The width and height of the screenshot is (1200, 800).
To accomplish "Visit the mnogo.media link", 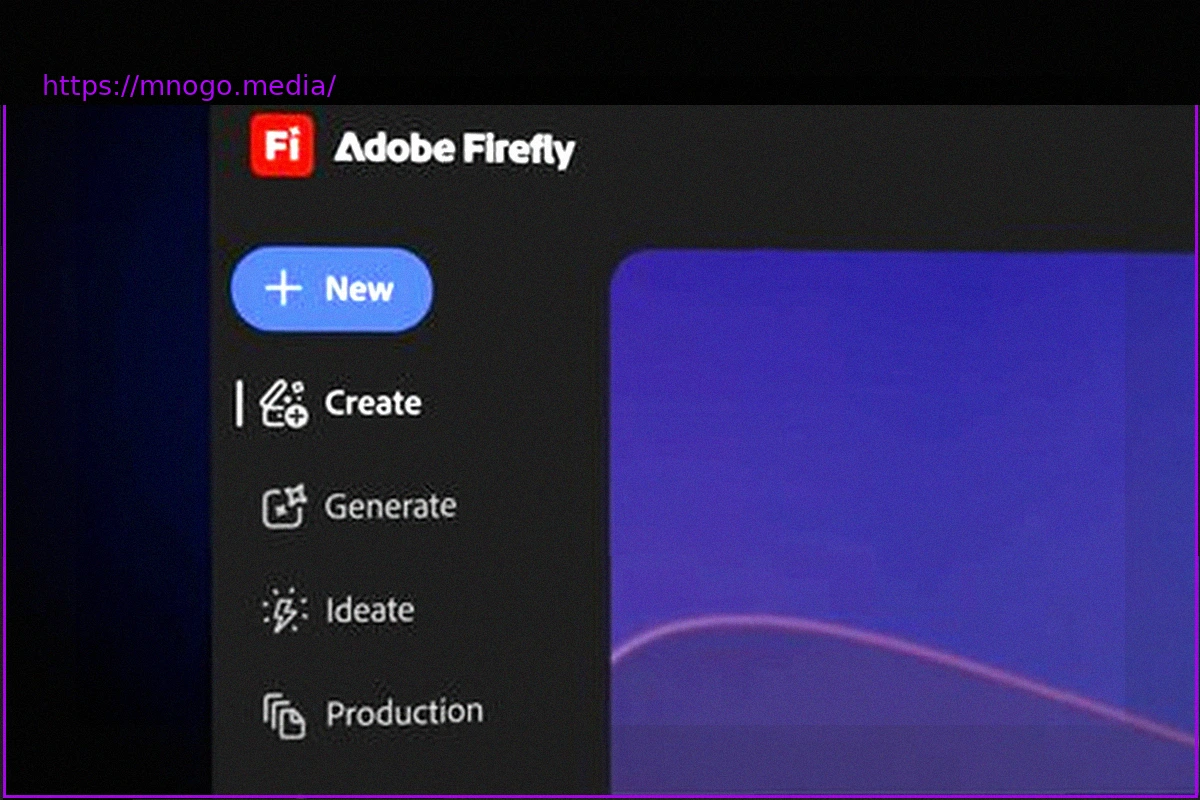I will pyautogui.click(x=188, y=86).
